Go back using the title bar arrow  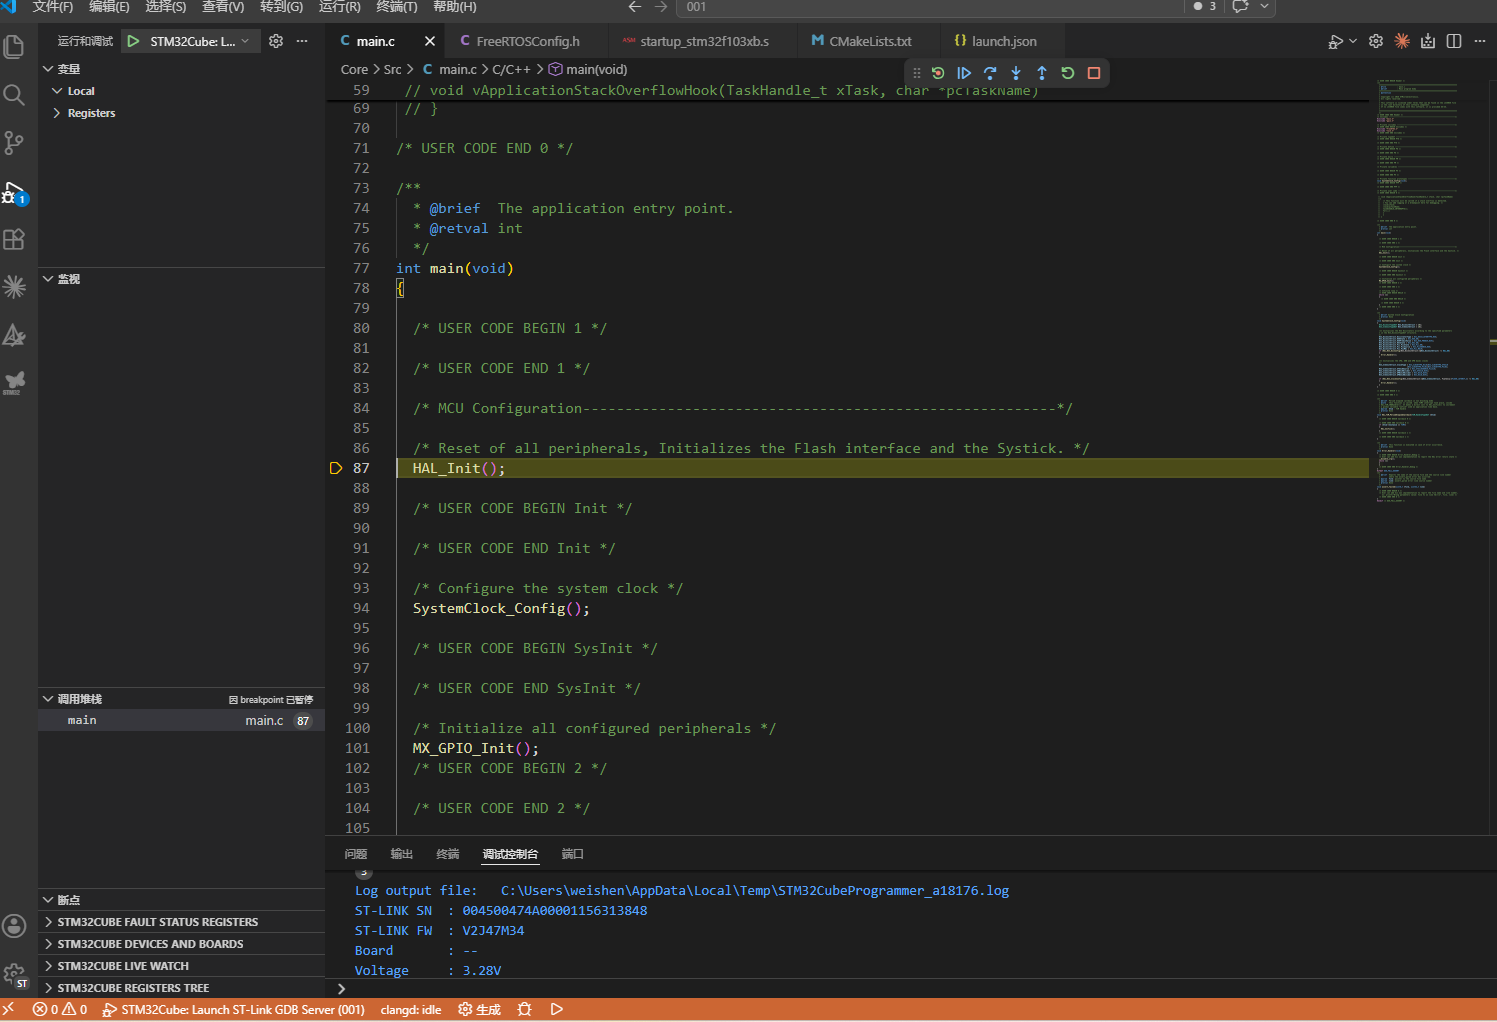click(634, 6)
